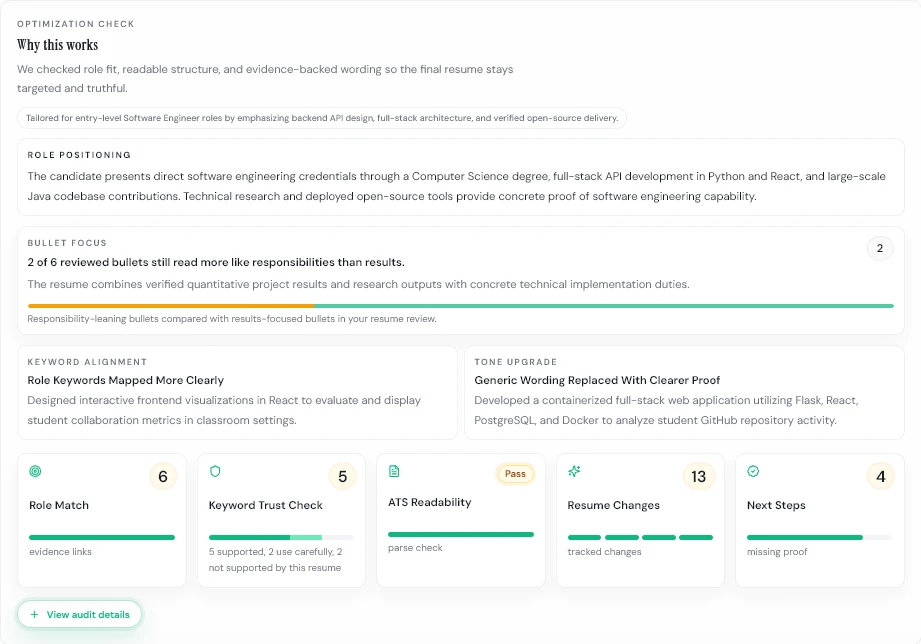Click 'The resume combines verified quantitative' sentence

tap(358, 284)
